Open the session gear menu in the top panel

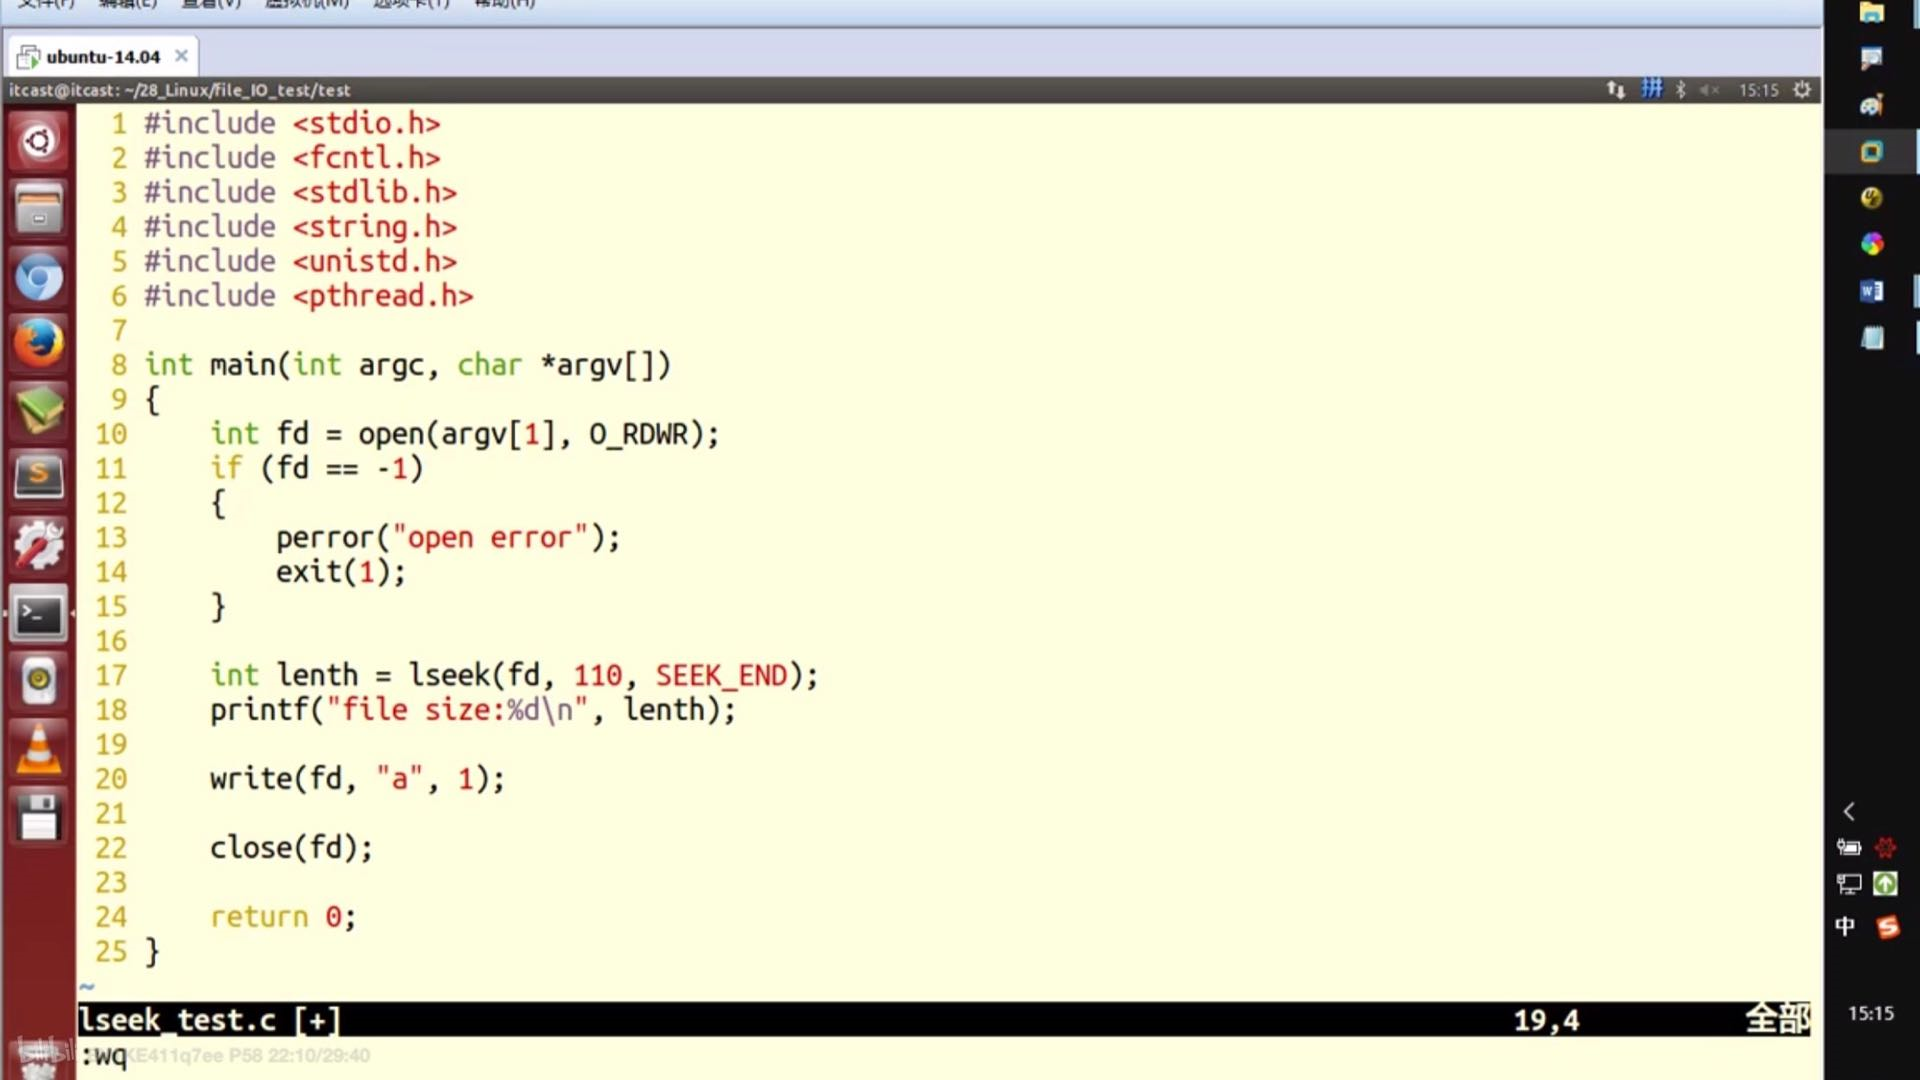[1802, 89]
